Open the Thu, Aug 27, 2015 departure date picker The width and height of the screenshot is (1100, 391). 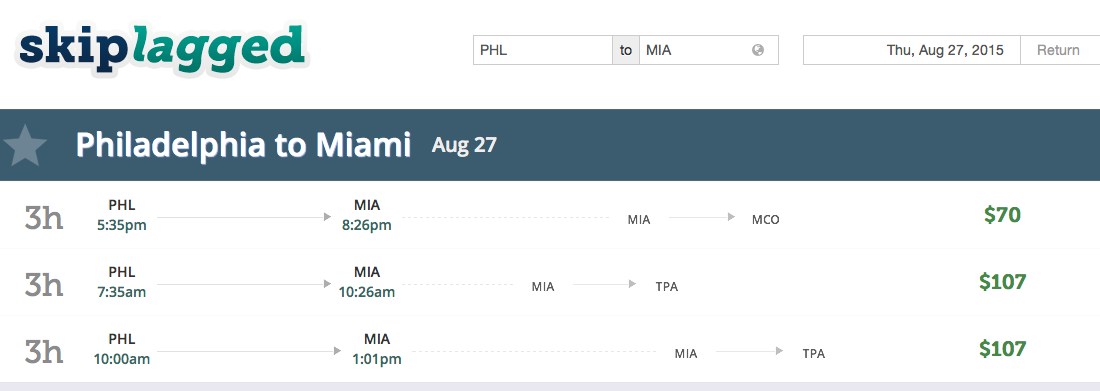(x=911, y=51)
